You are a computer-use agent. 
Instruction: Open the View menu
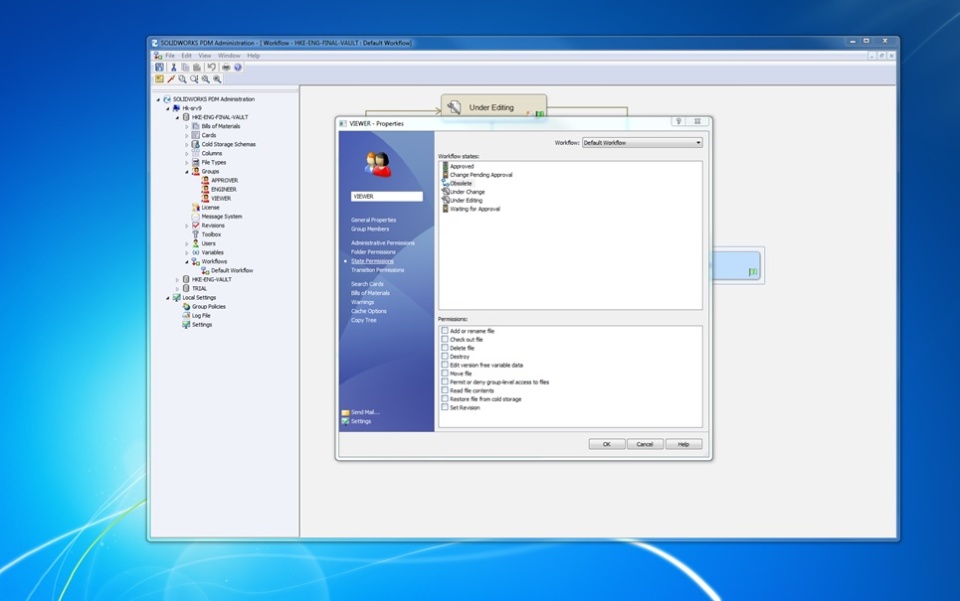point(204,56)
